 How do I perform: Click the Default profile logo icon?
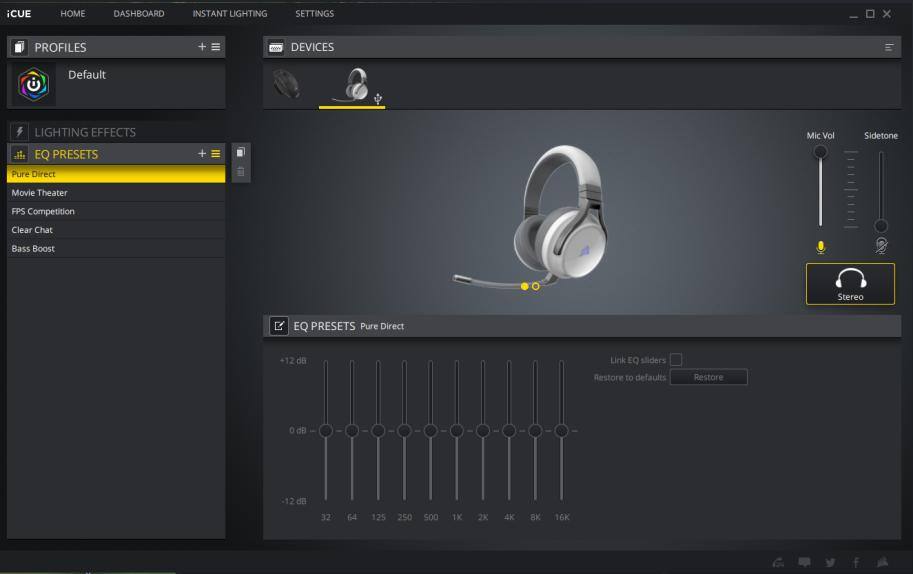click(x=34, y=85)
